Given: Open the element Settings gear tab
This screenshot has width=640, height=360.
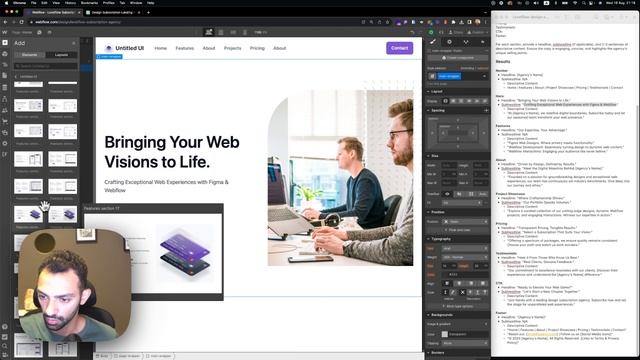Looking at the screenshot, I should (449, 42).
